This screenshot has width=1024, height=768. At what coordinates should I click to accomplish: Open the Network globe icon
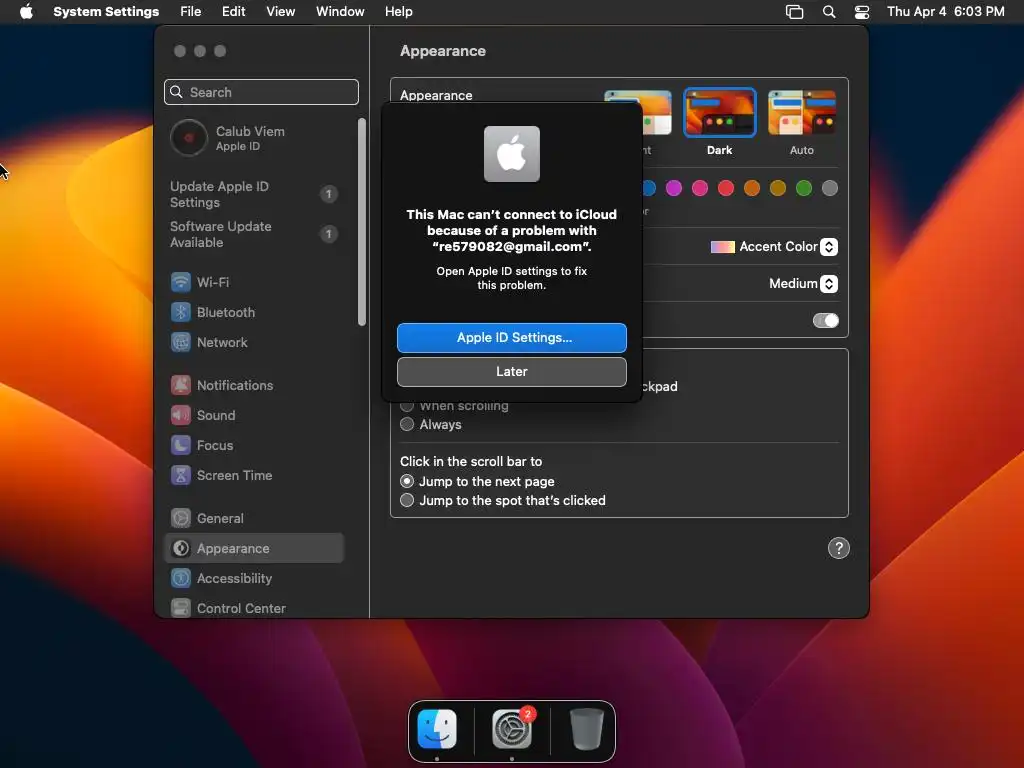(x=181, y=342)
